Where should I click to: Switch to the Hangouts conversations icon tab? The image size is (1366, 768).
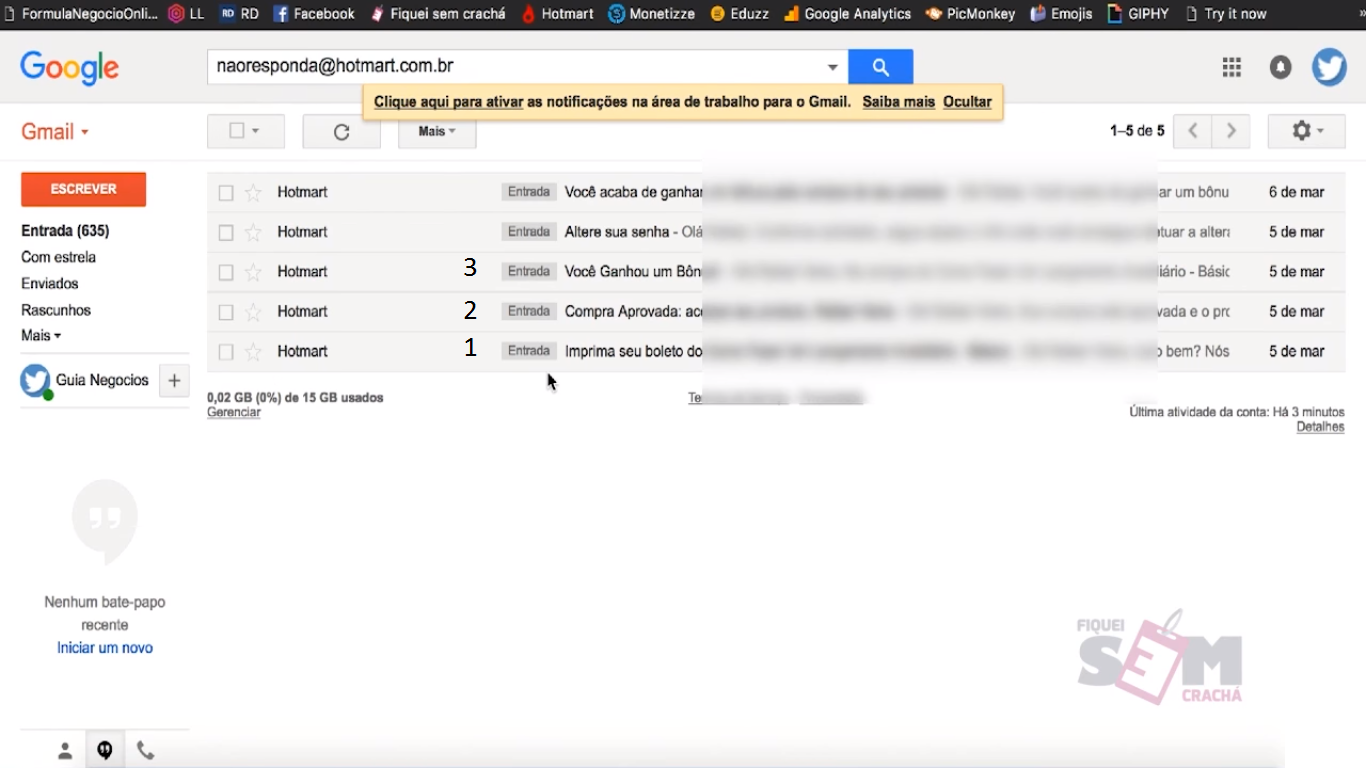click(105, 751)
